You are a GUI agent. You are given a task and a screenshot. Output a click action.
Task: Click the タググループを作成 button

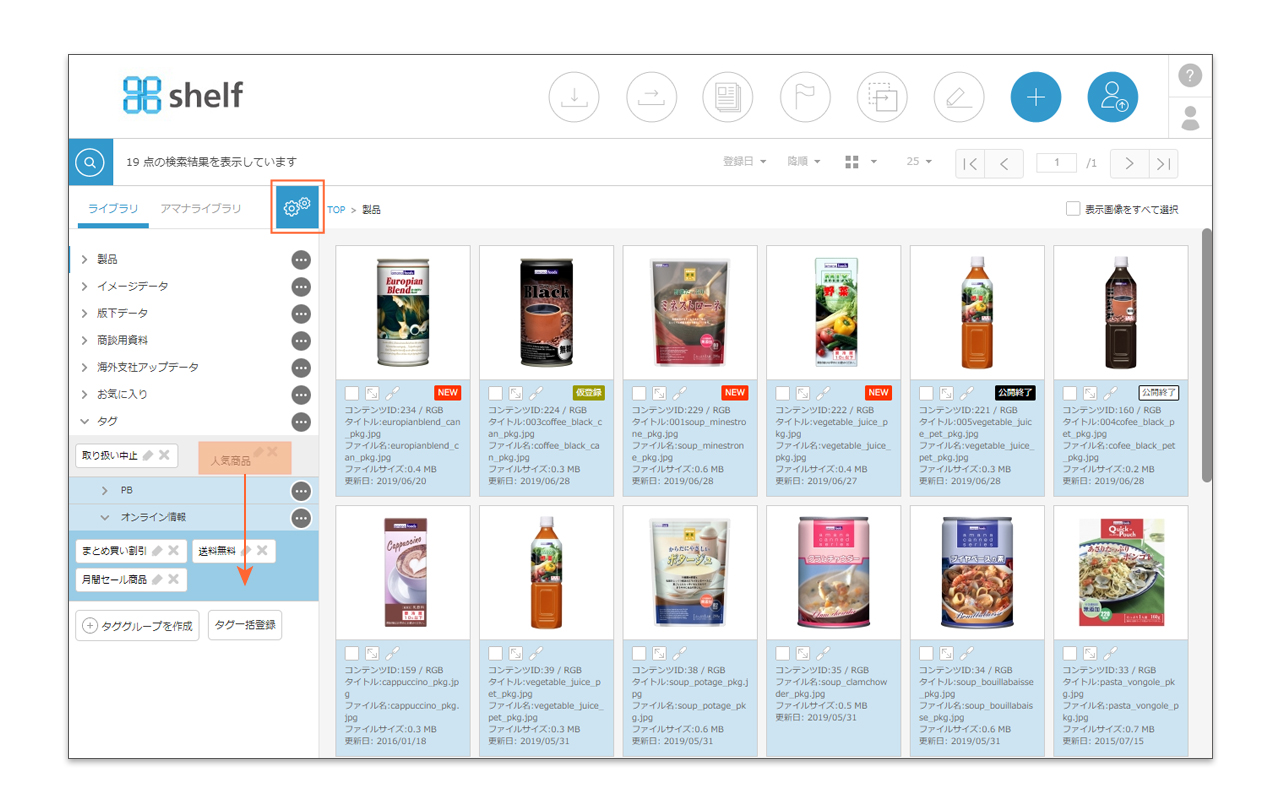(x=138, y=626)
